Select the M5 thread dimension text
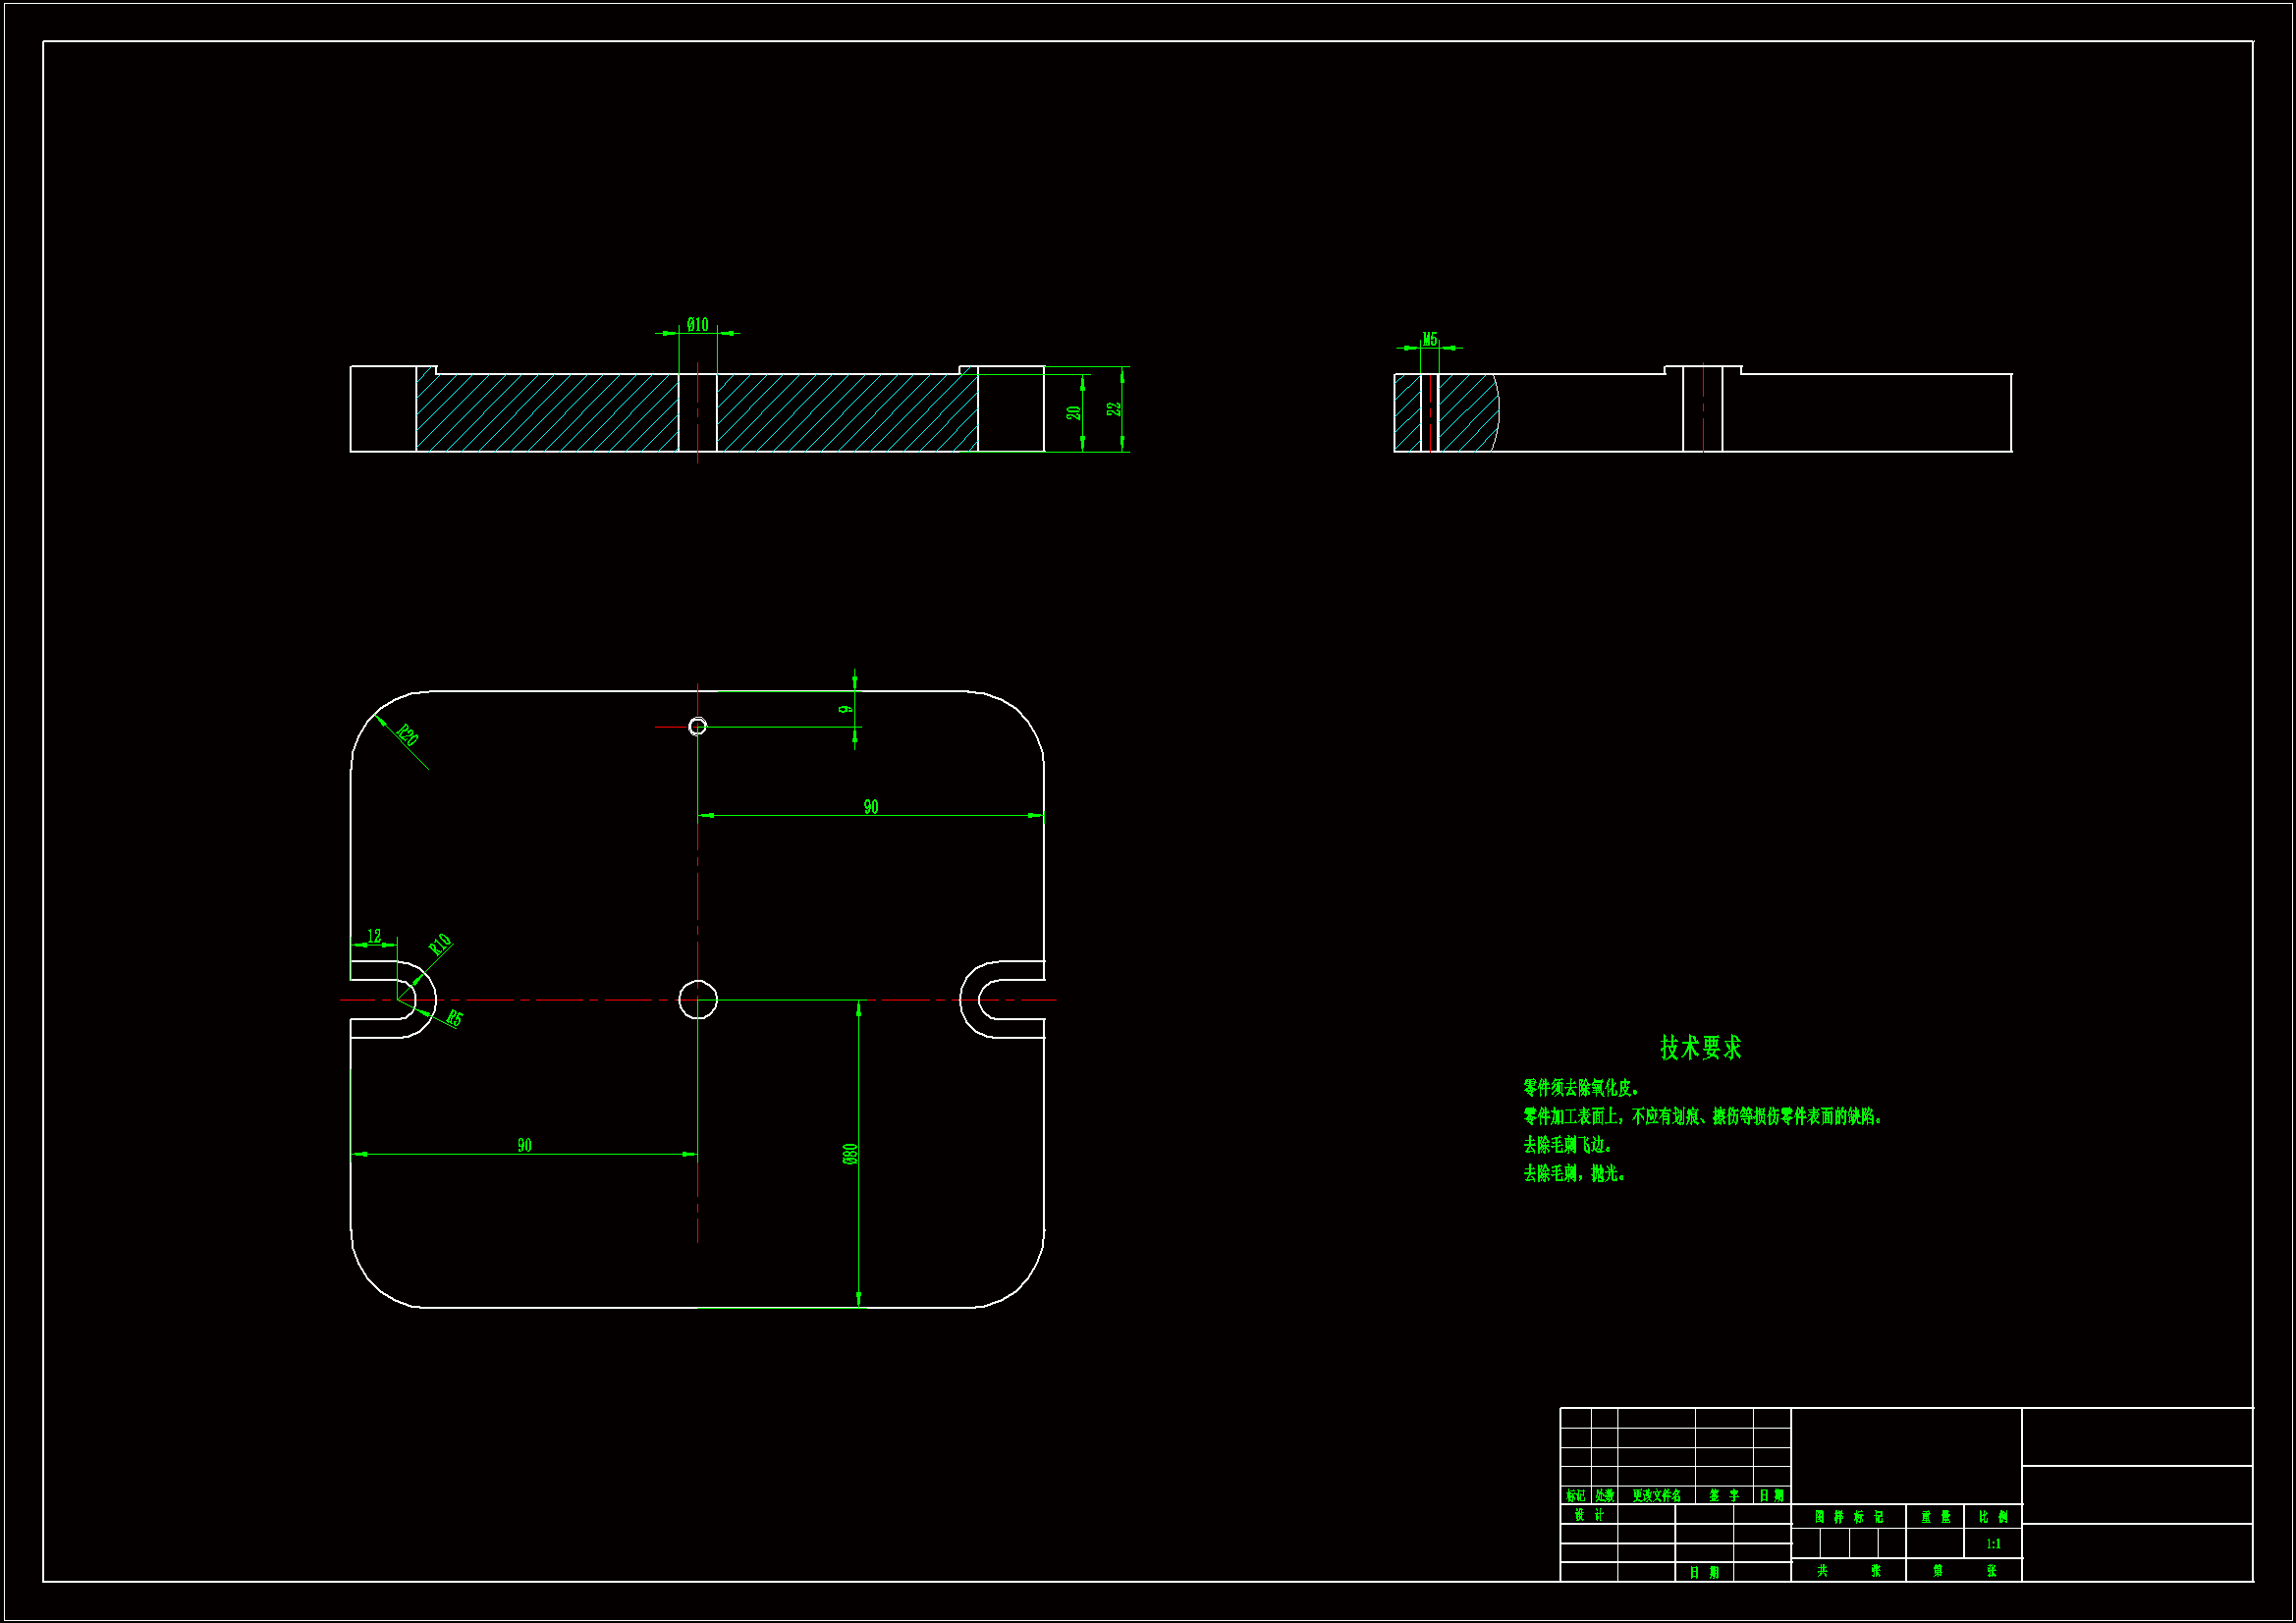 tap(1429, 340)
